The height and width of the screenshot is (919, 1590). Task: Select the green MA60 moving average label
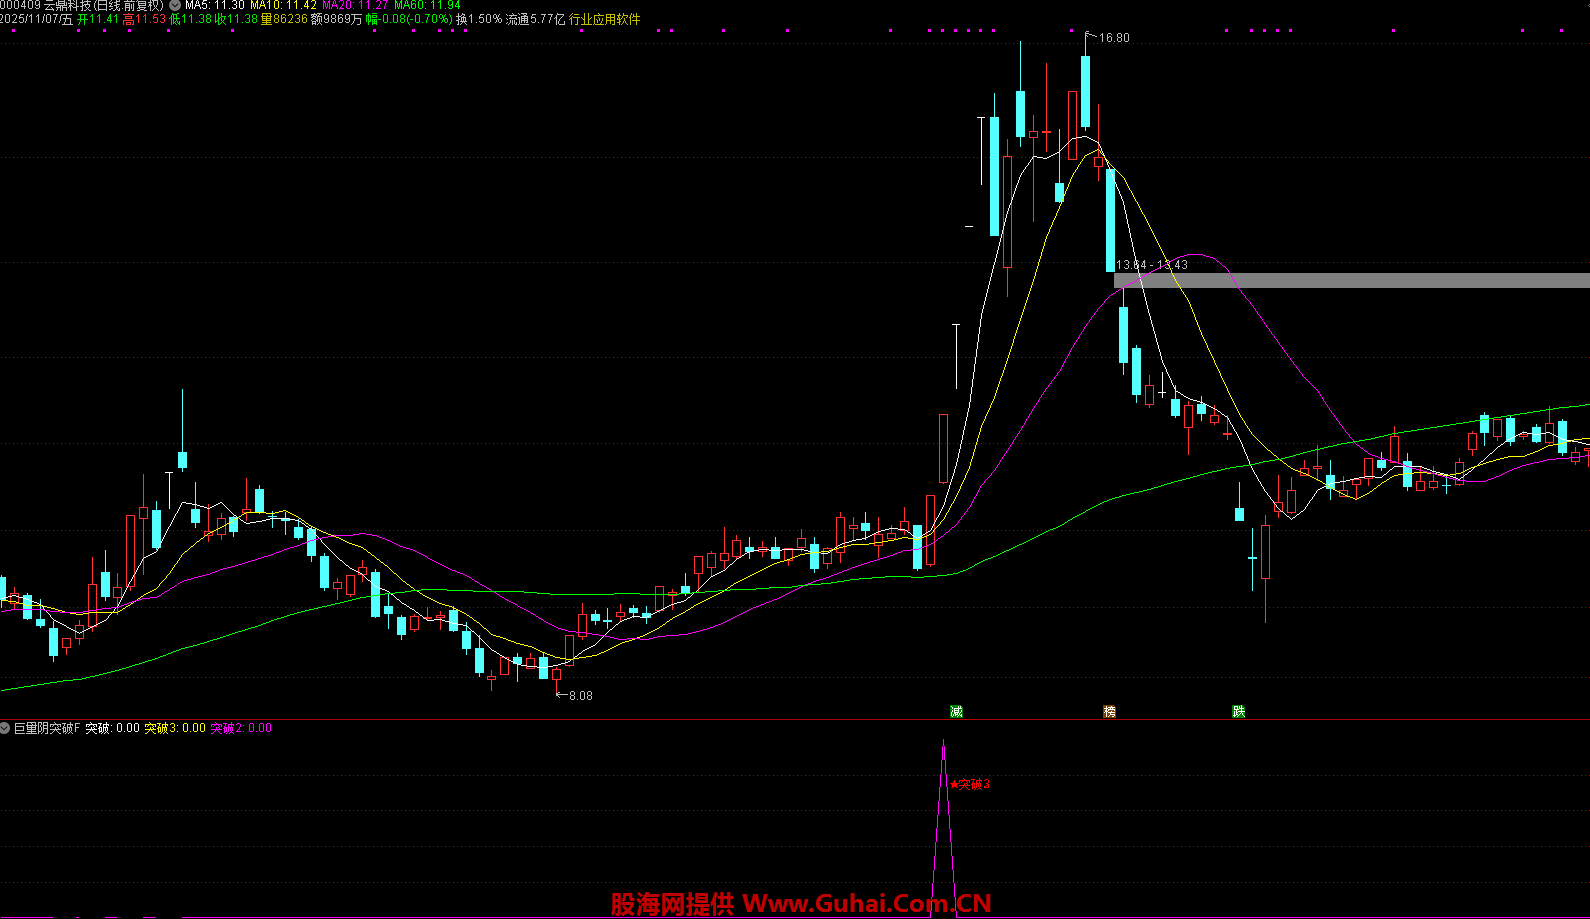tap(427, 6)
